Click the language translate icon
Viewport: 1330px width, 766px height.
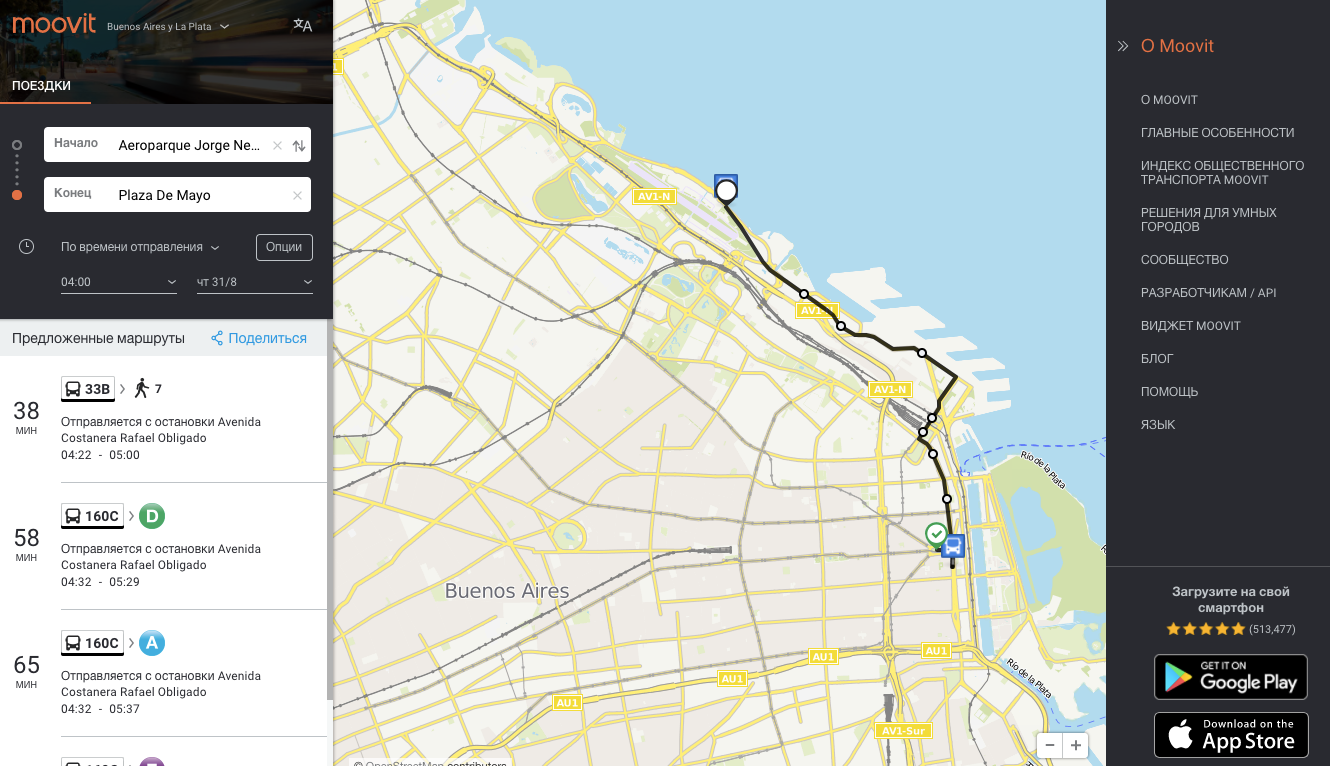[302, 26]
